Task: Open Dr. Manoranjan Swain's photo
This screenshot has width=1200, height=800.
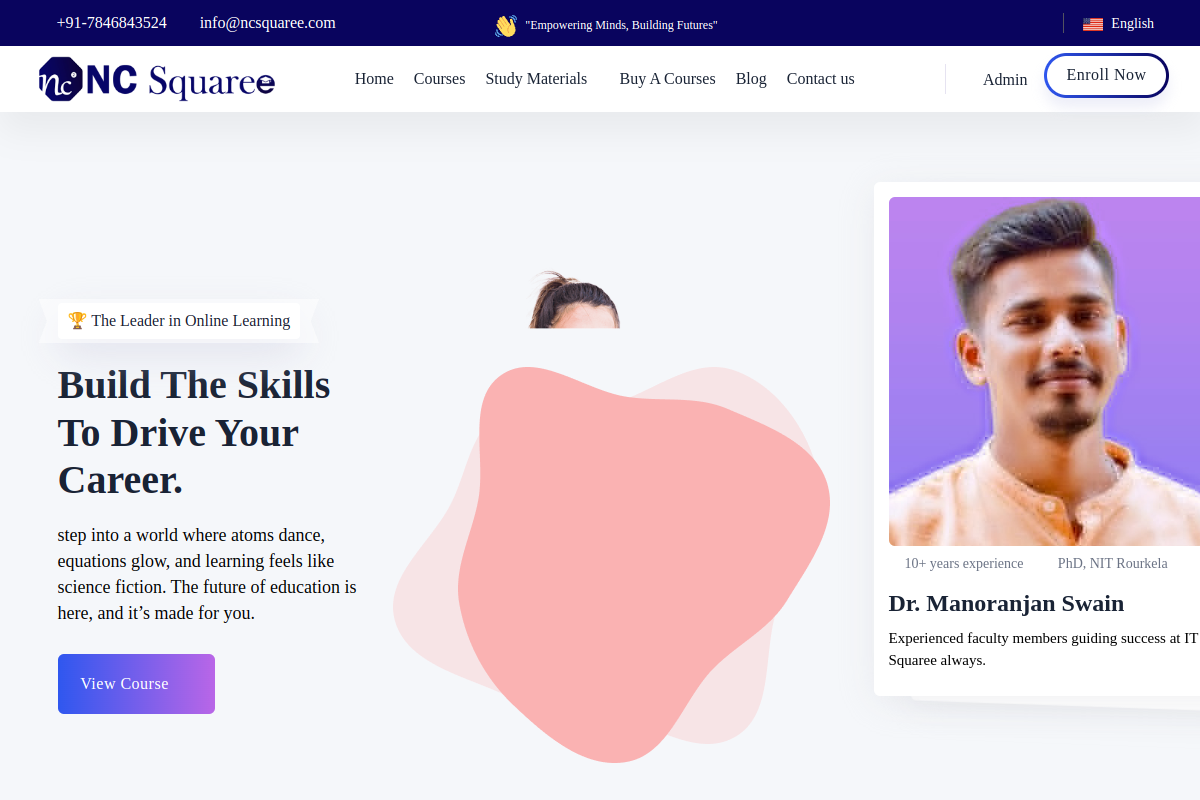Action: (x=1044, y=371)
